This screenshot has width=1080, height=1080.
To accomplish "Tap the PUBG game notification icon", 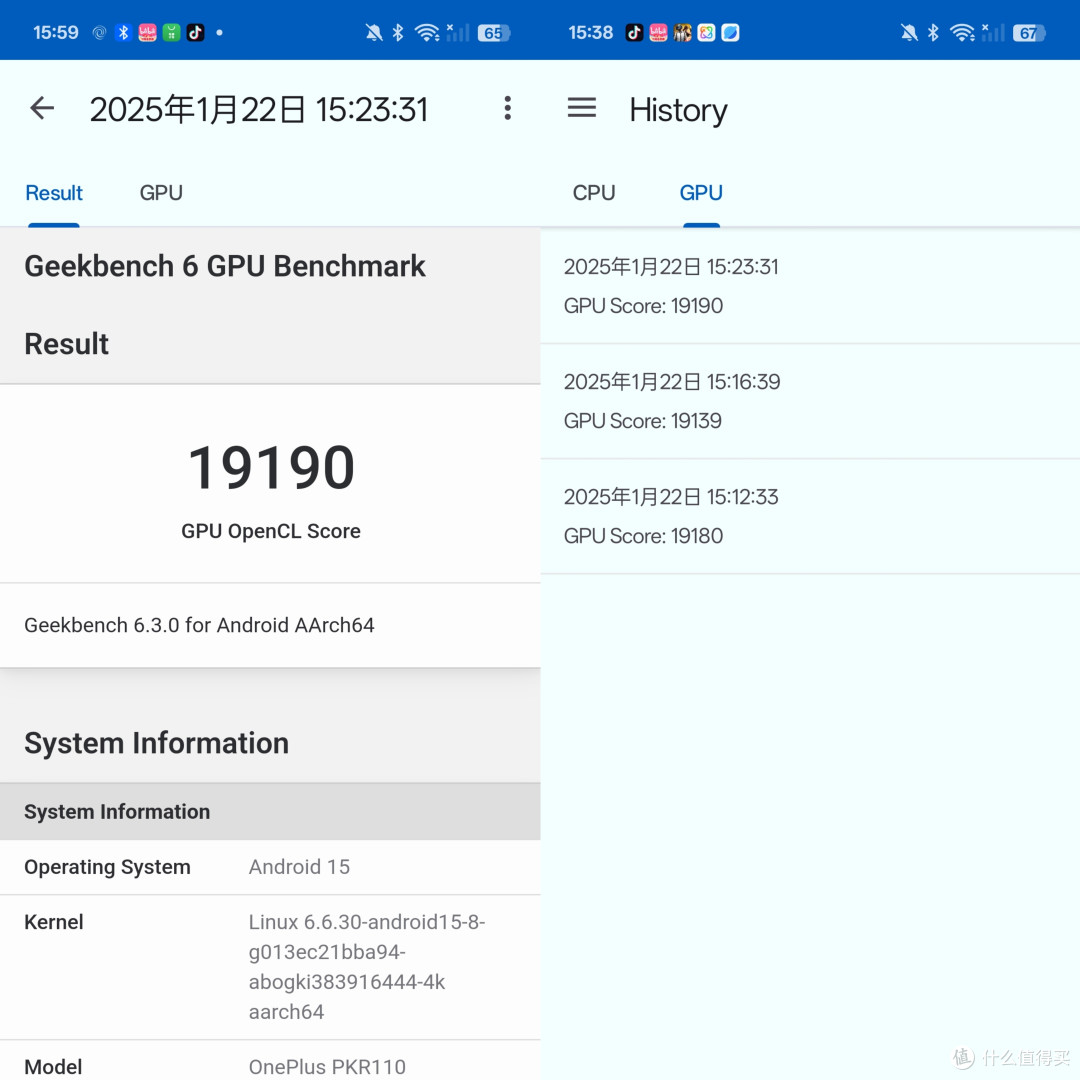I will (683, 32).
